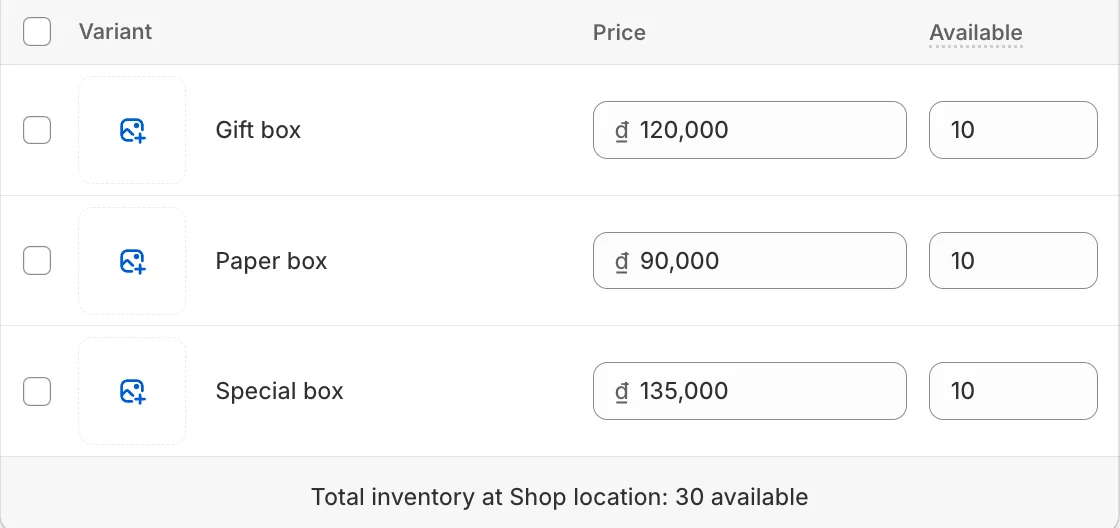Viewport: 1120px width, 528px height.
Task: Open the Special box variant name
Action: (x=279, y=391)
